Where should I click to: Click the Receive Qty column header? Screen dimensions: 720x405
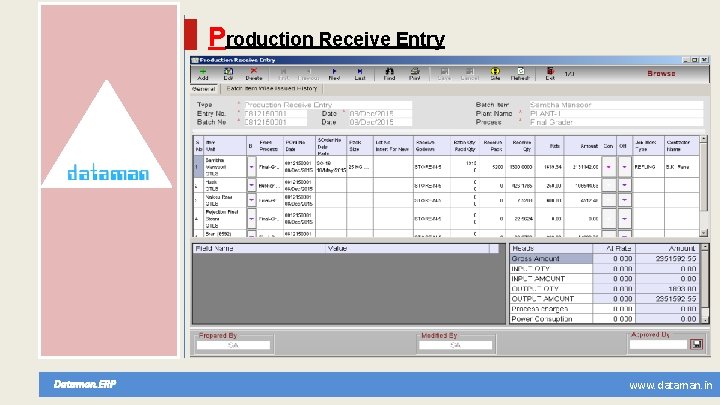click(520, 146)
